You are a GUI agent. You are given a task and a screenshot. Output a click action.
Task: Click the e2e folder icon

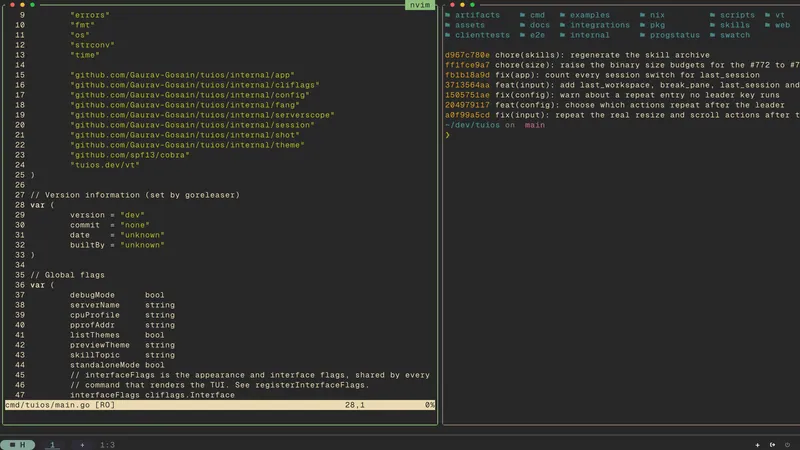522,35
